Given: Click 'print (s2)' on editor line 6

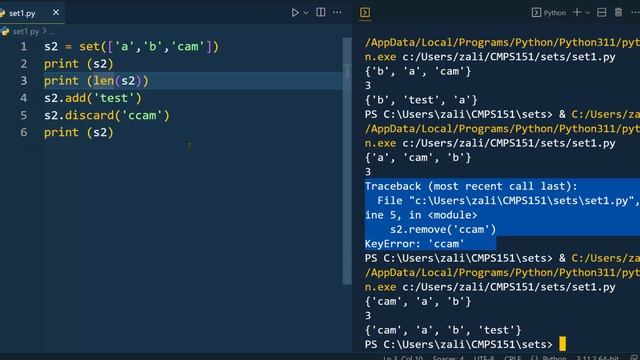Looking at the screenshot, I should (79, 132).
